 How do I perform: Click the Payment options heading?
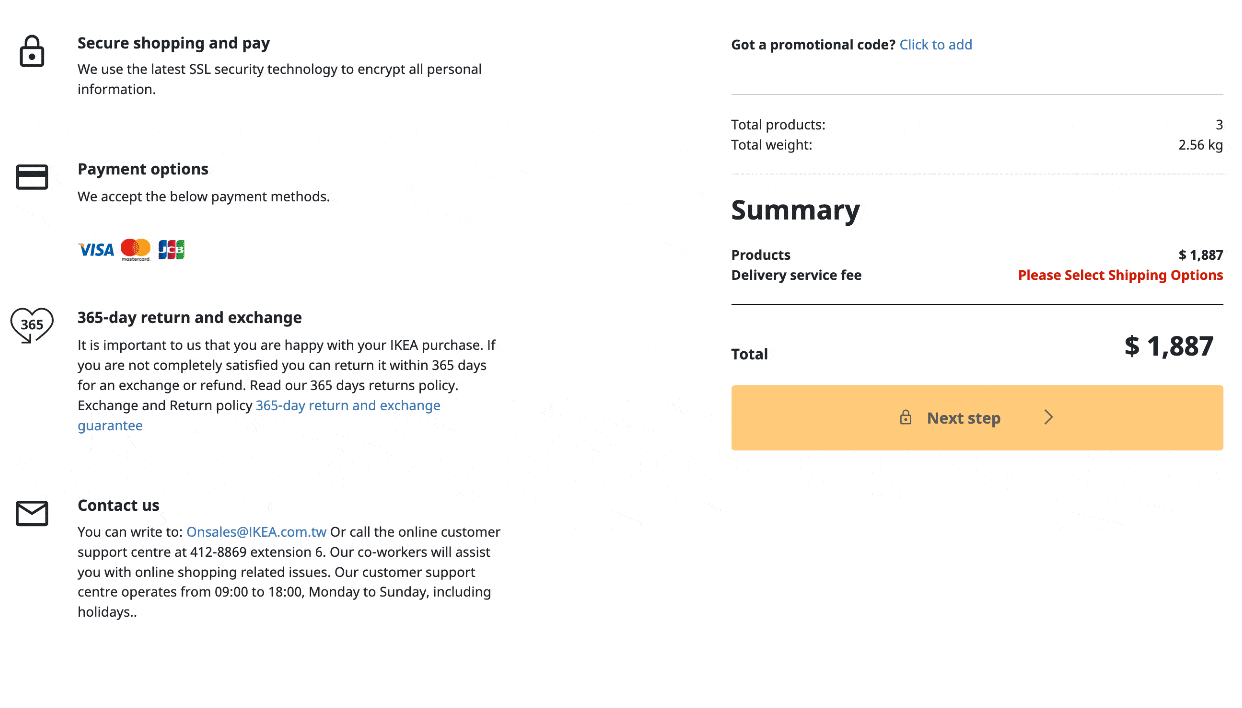(x=143, y=170)
